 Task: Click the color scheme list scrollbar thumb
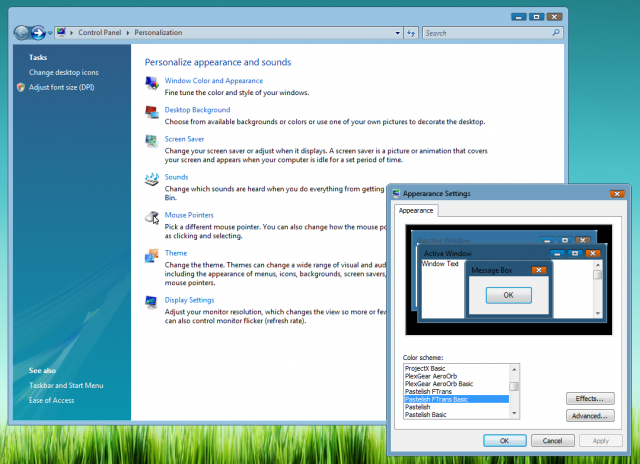pos(514,386)
